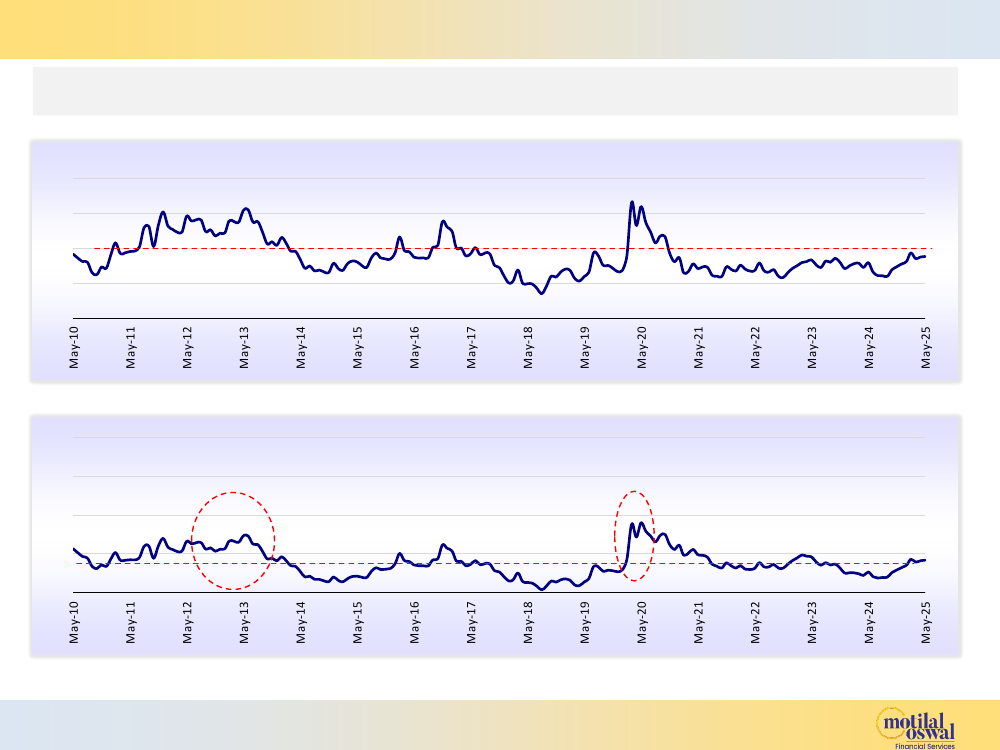1000x750 pixels.
Task: Click the Motilal Oswal logo
Action: (x=914, y=724)
